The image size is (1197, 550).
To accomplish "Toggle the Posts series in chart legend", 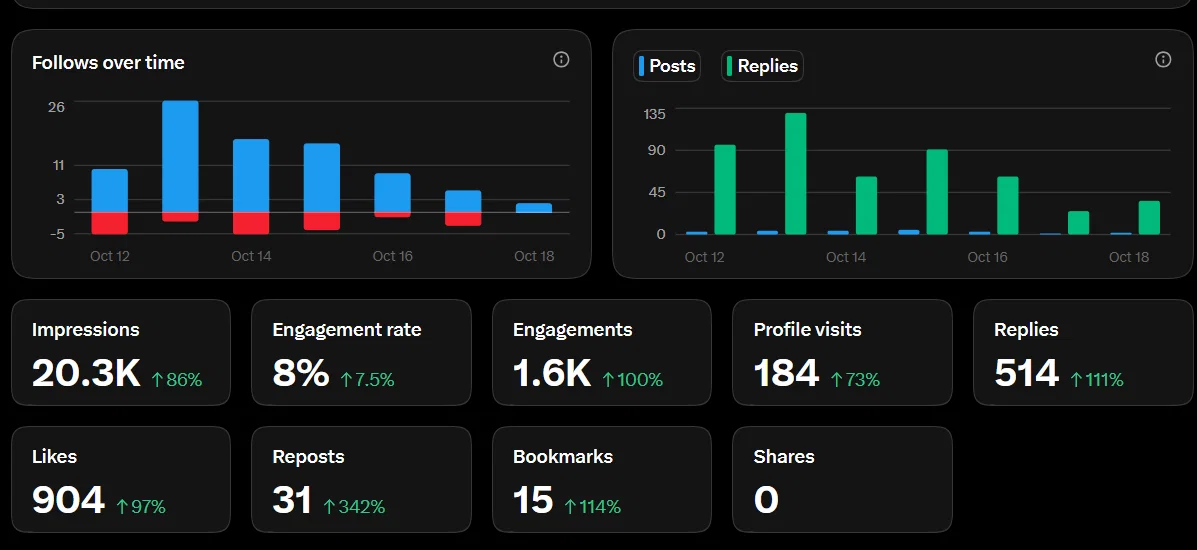I will pyautogui.click(x=666, y=66).
